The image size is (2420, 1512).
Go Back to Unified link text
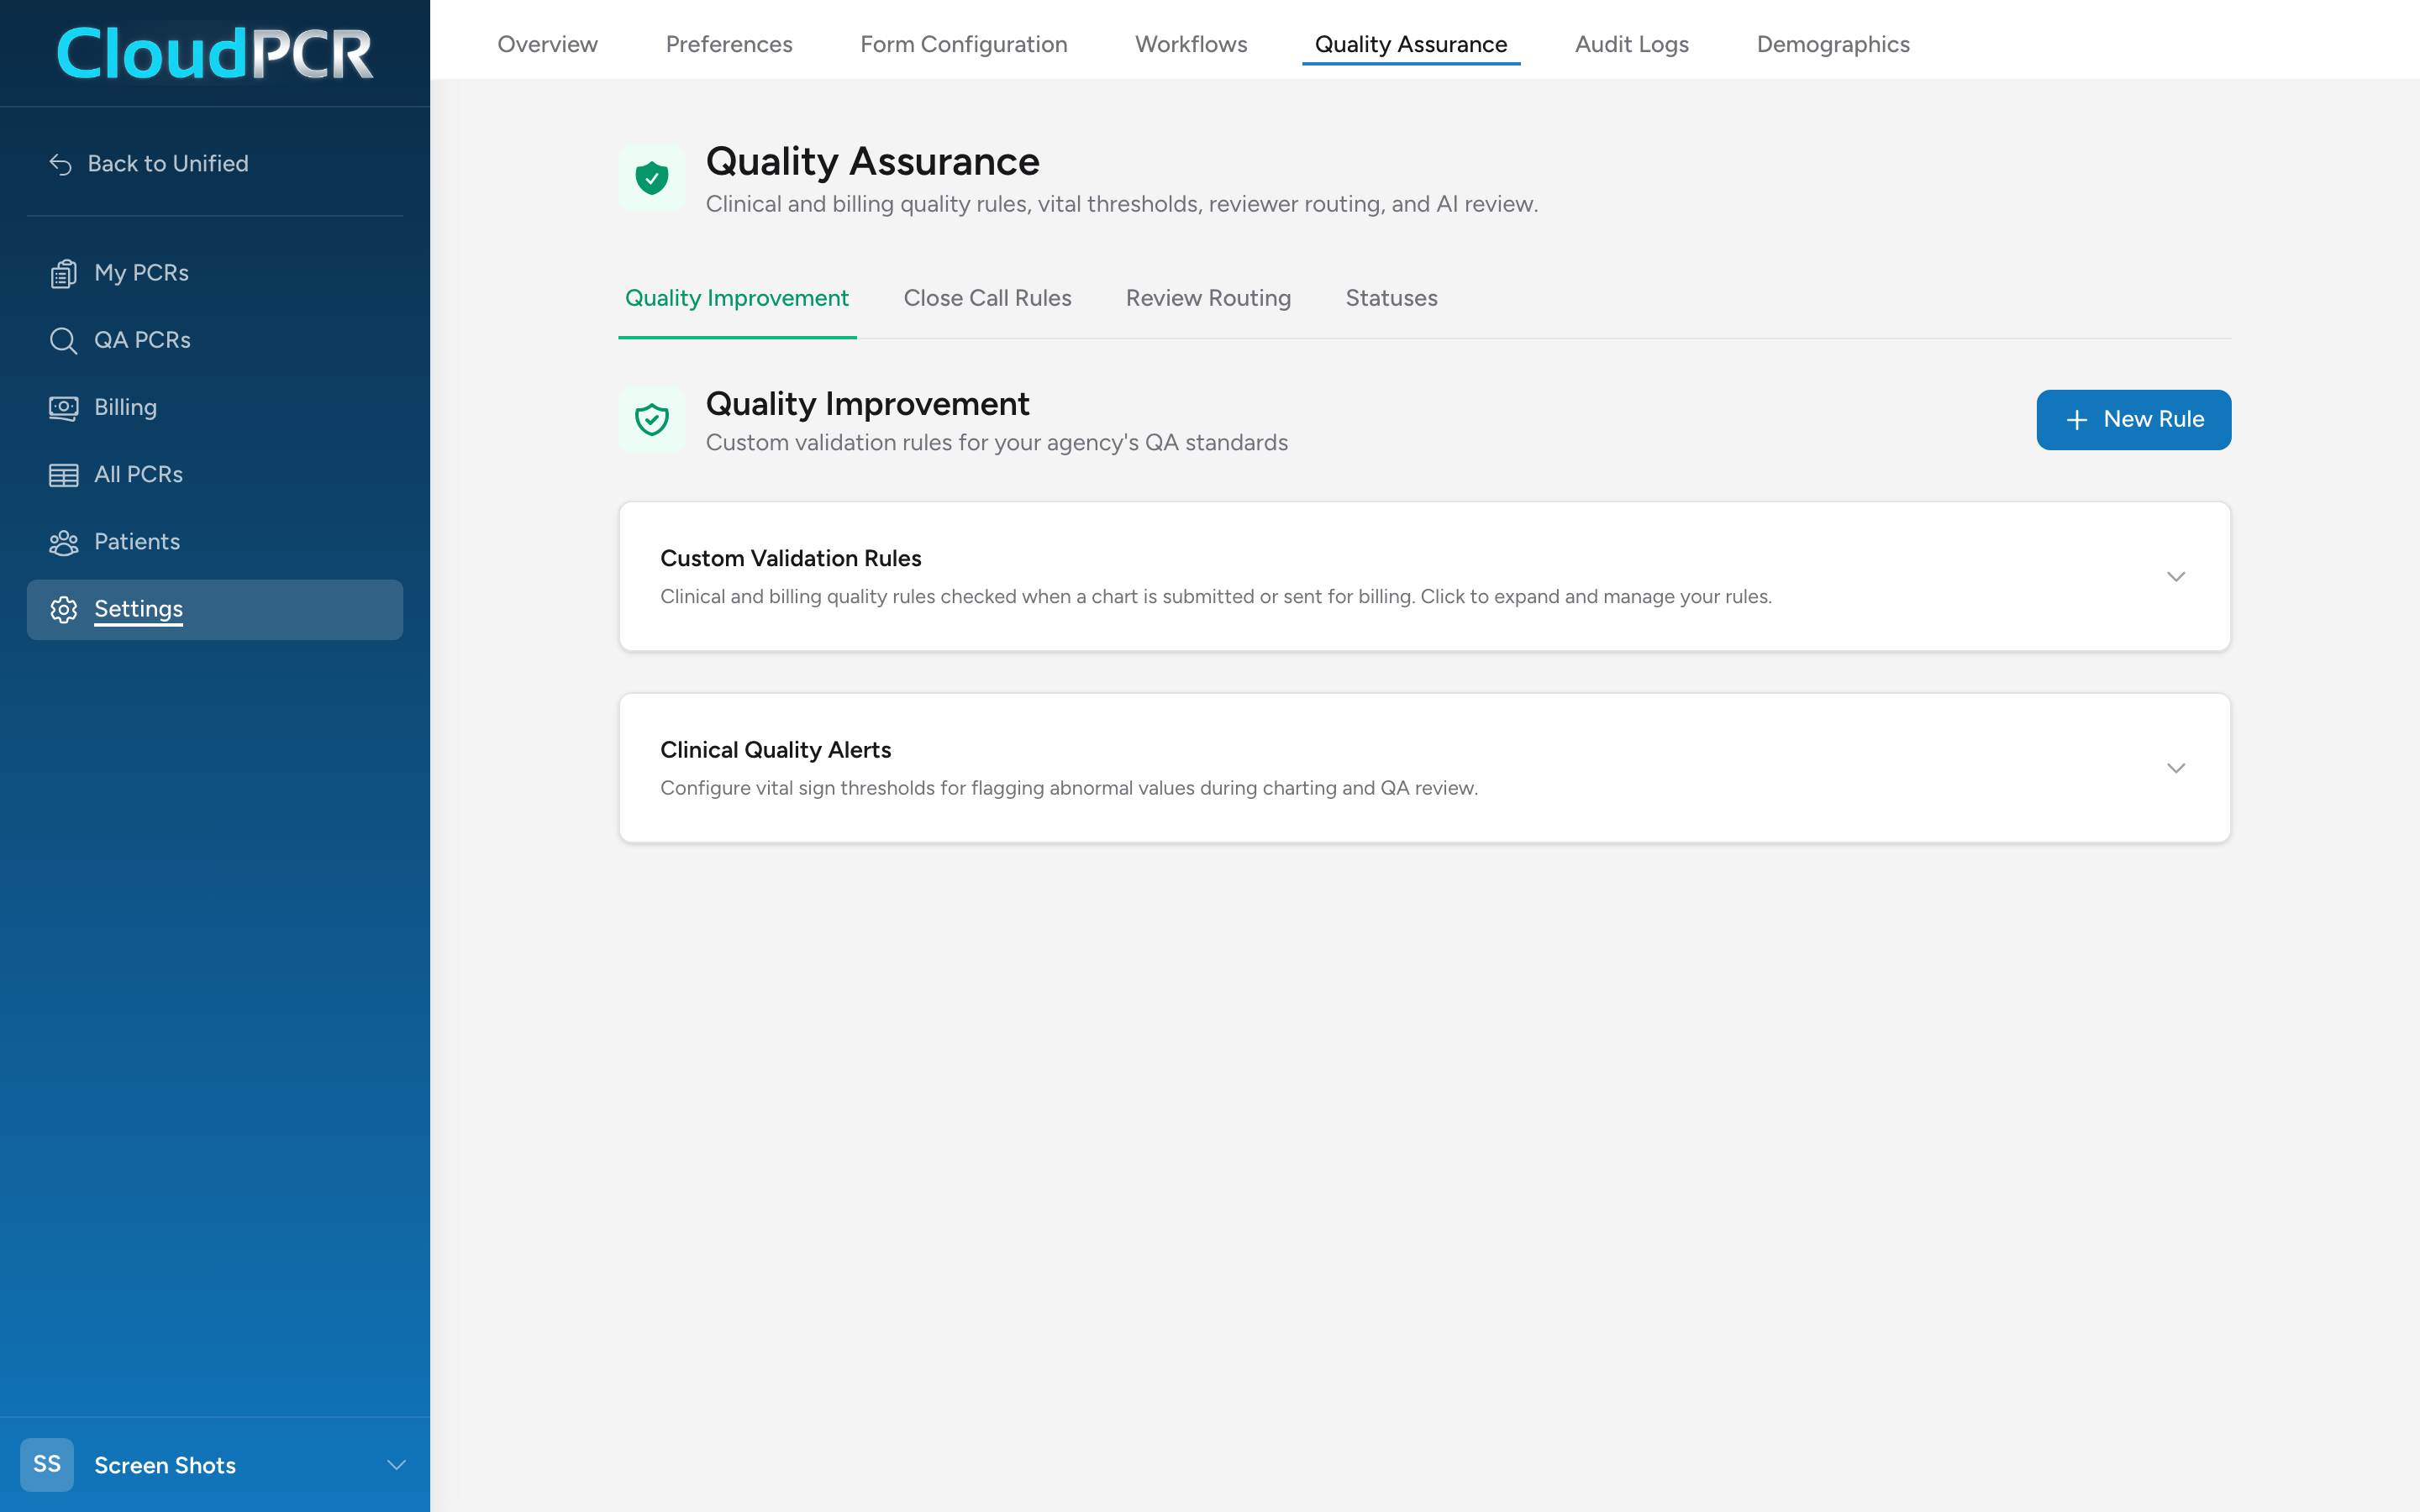click(x=168, y=163)
